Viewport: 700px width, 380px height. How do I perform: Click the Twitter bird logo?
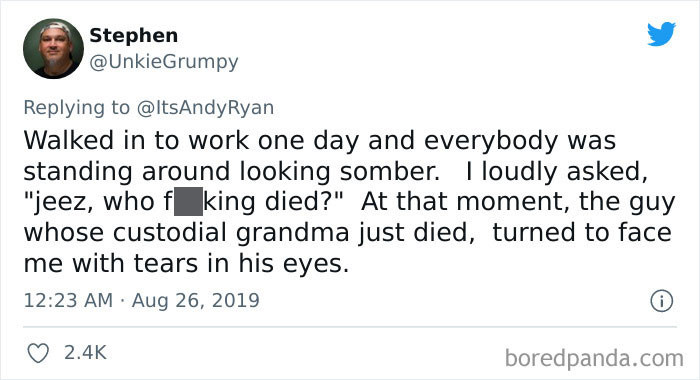(x=661, y=33)
